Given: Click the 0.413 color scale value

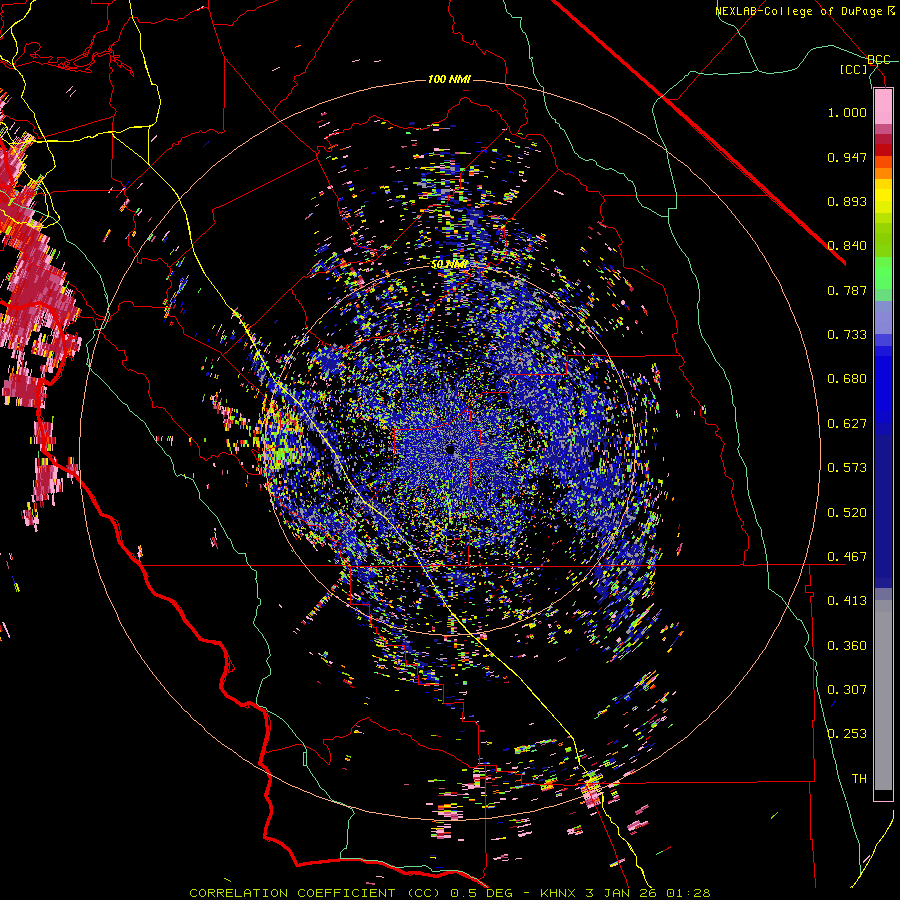Looking at the screenshot, I should (847, 601).
